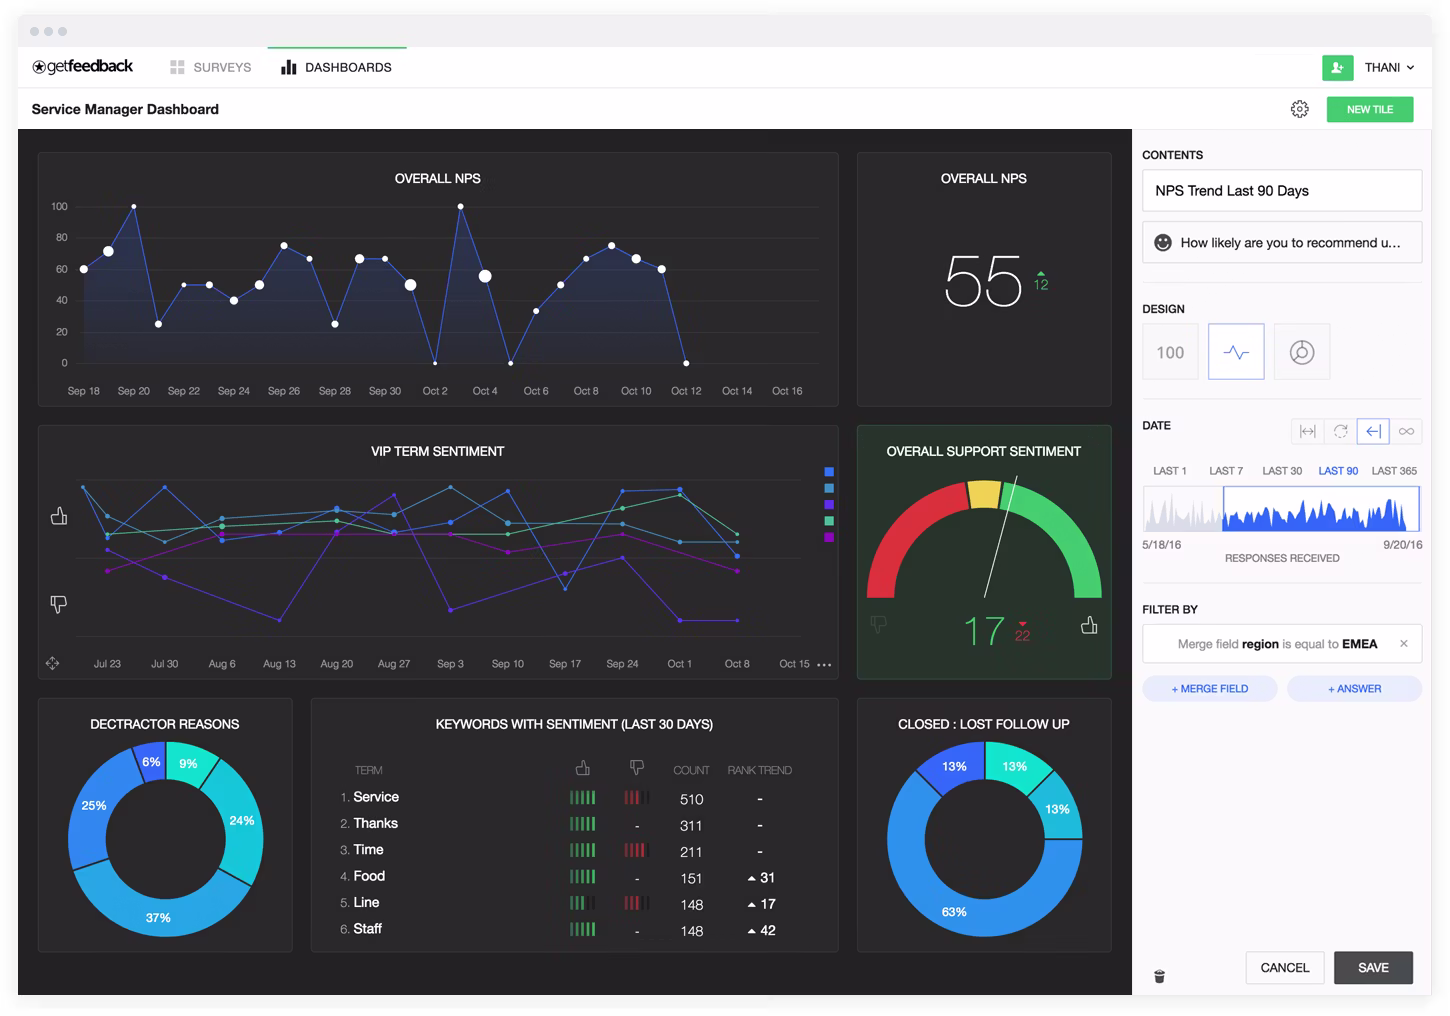The width and height of the screenshot is (1450, 1016).
Task: Click the getfeedback logo
Action: 82,67
